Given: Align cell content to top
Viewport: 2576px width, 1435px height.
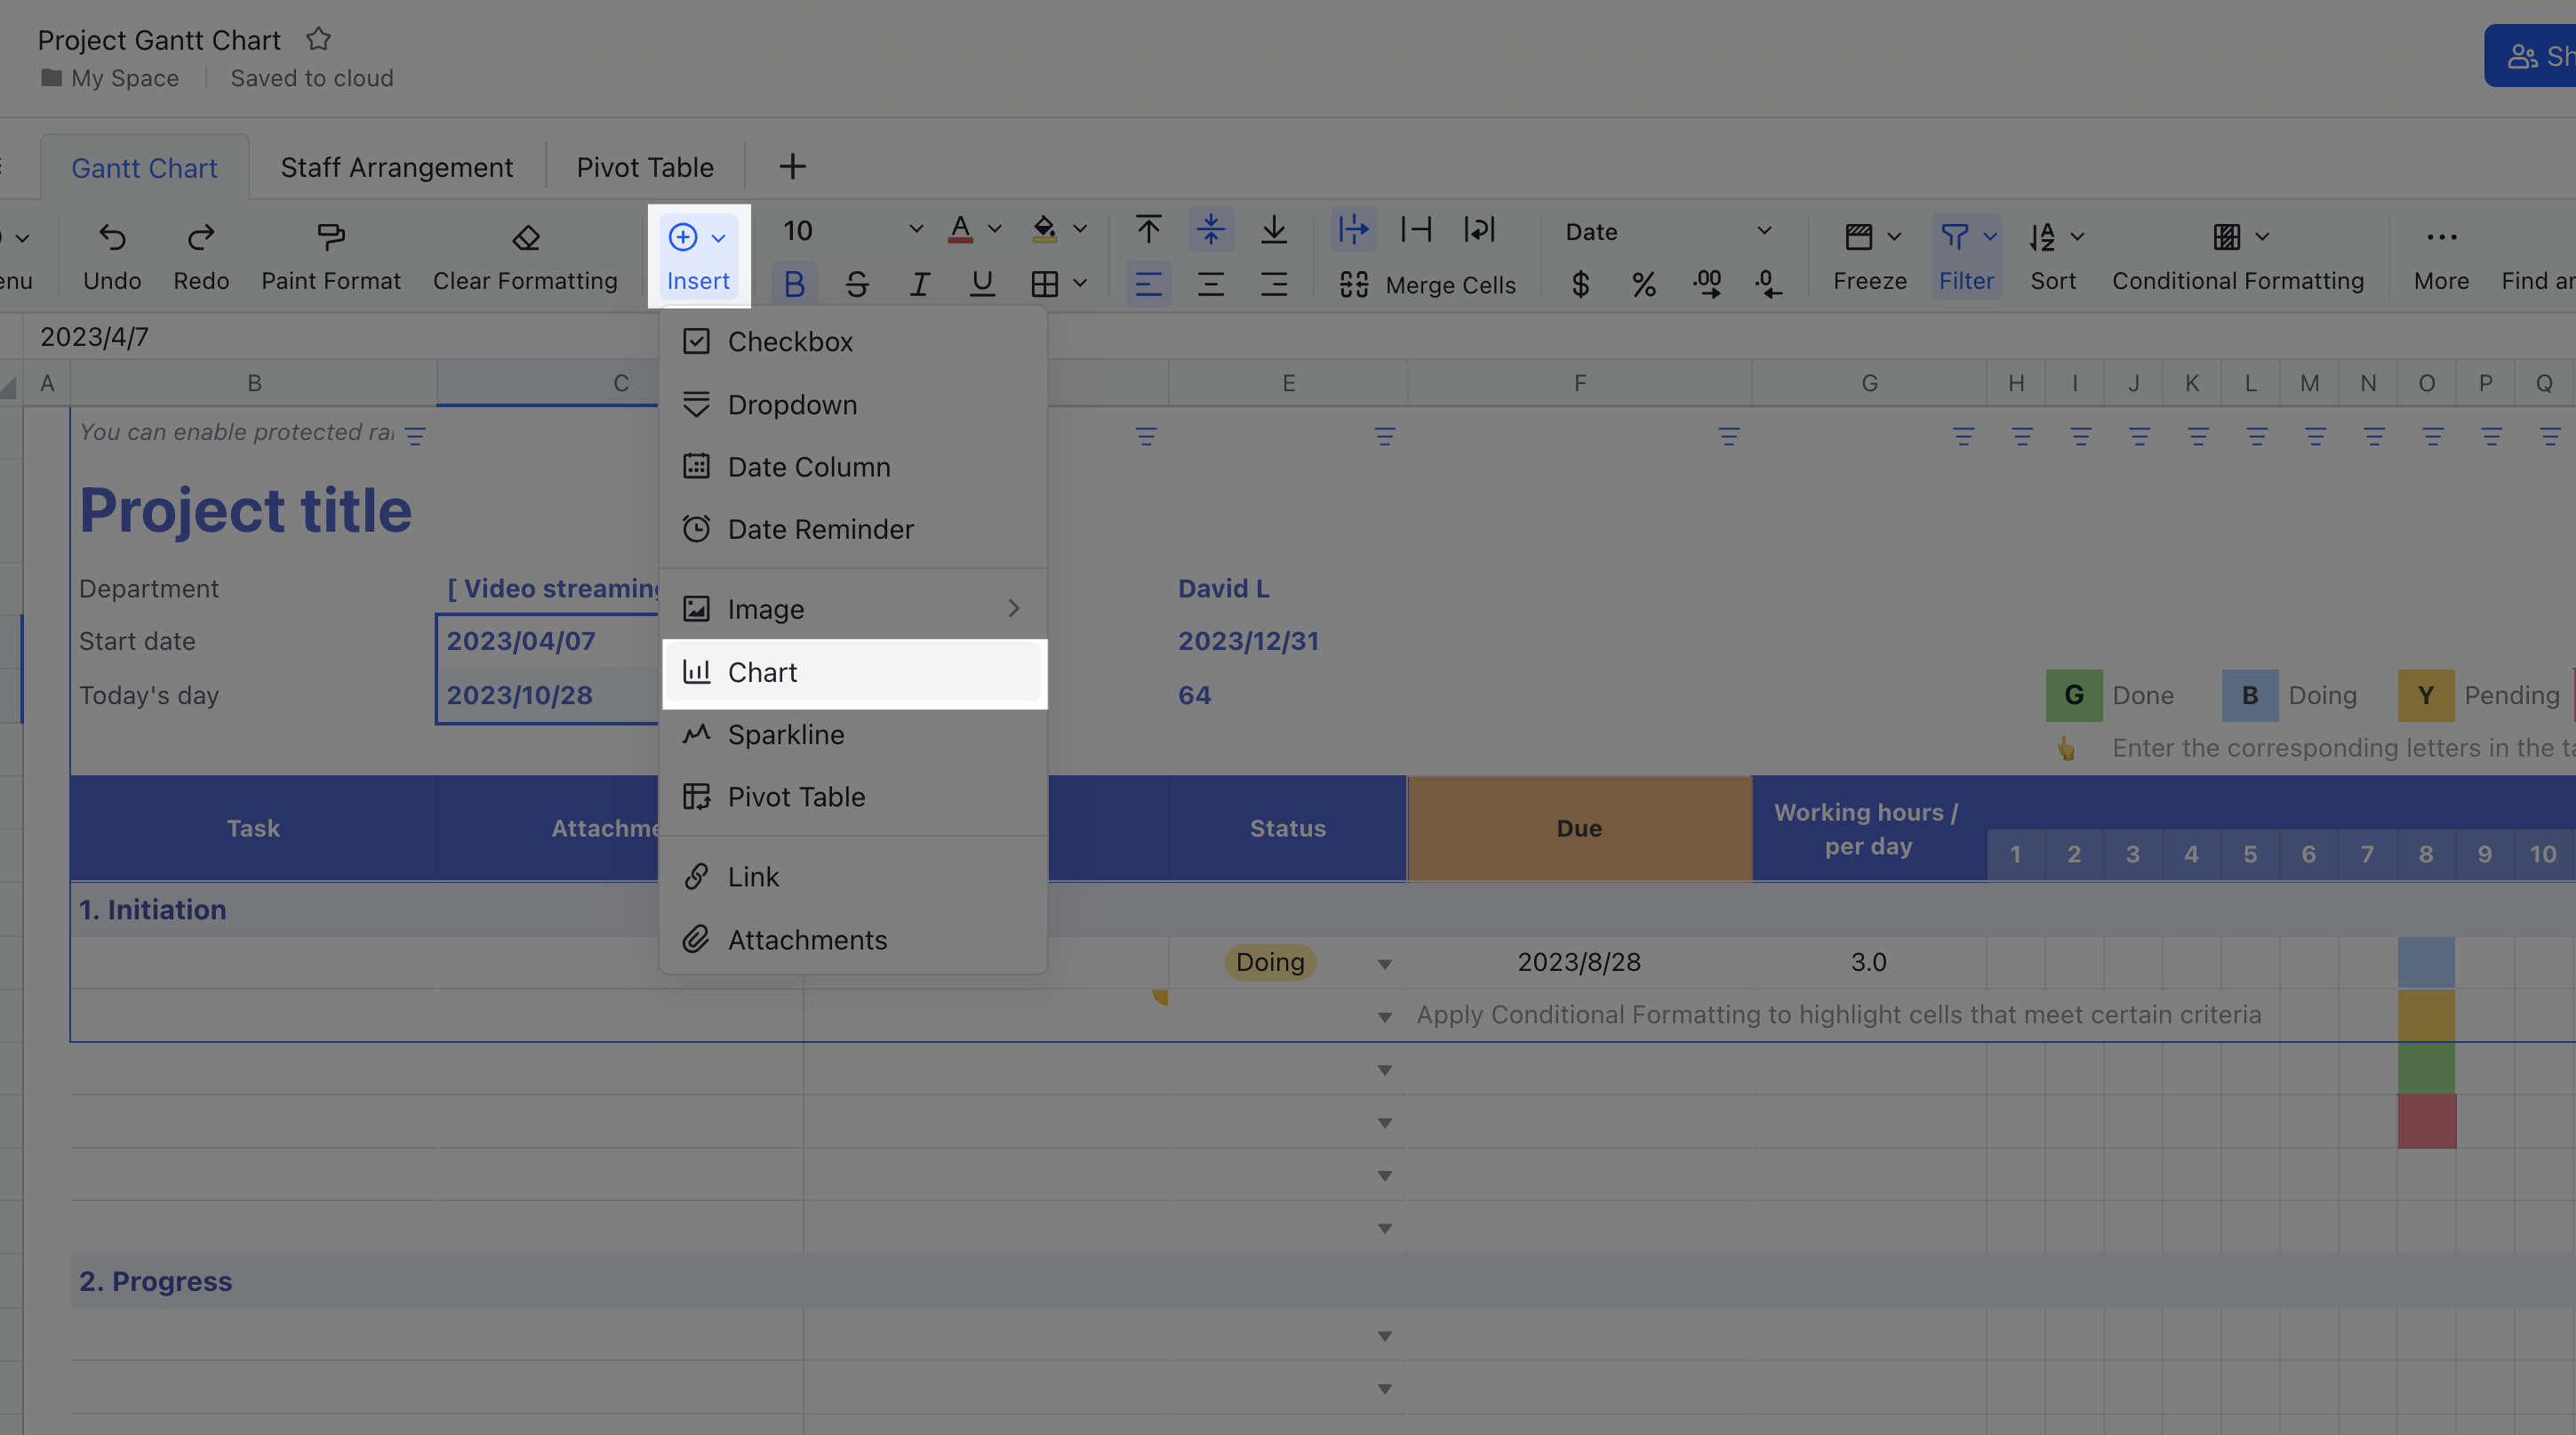Looking at the screenshot, I should [x=1148, y=230].
